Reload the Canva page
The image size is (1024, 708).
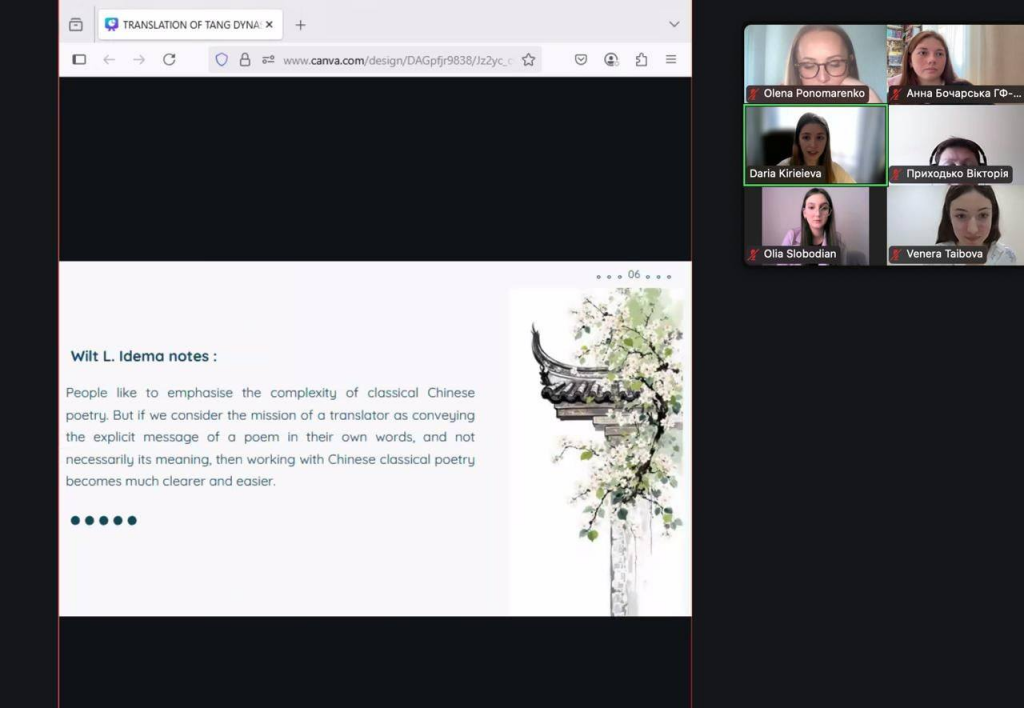tap(169, 60)
